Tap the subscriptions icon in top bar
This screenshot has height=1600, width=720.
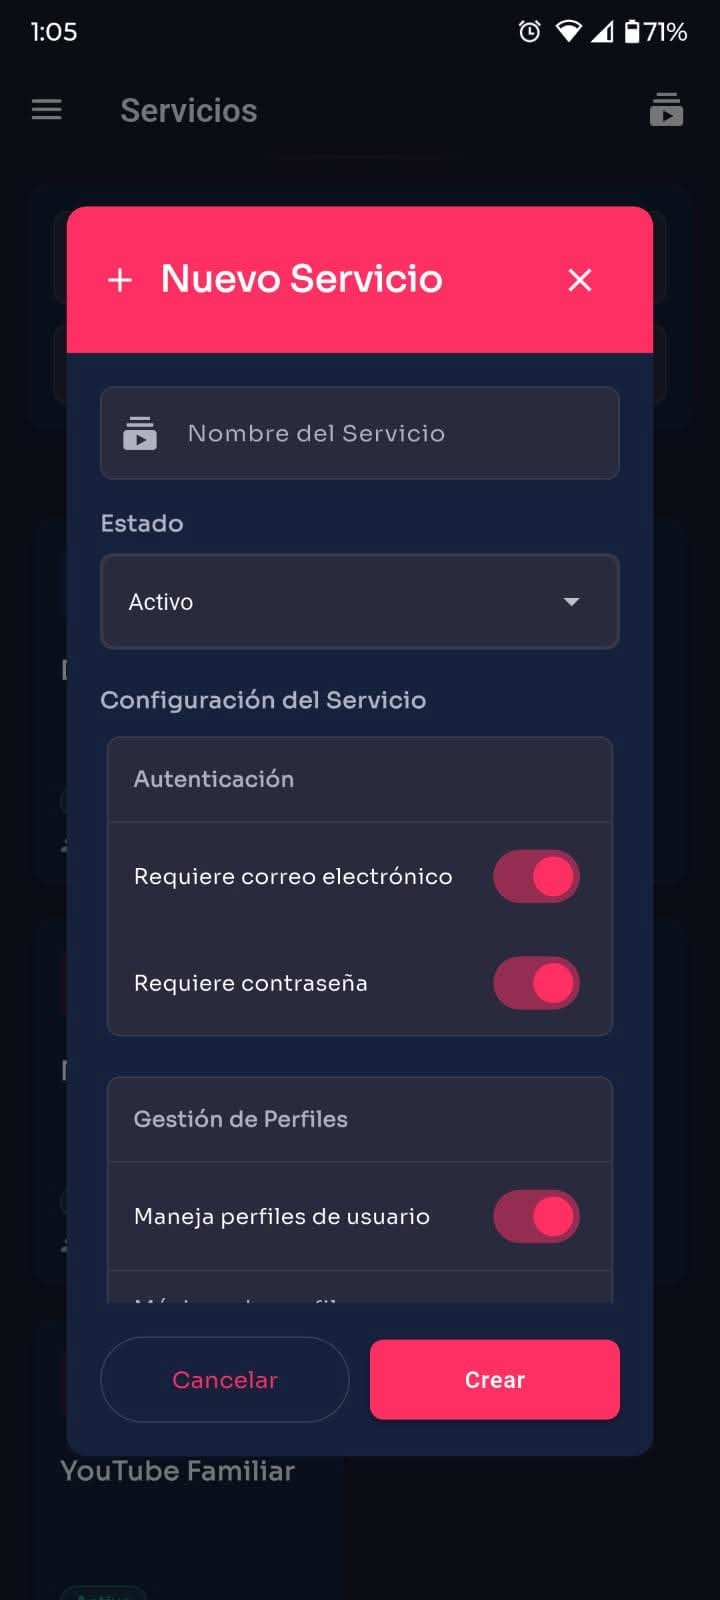click(666, 110)
